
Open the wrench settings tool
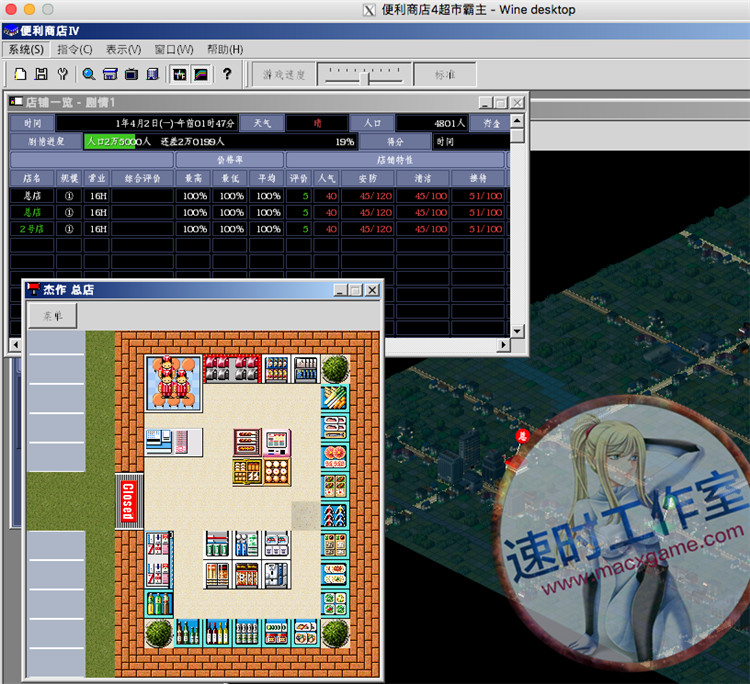(x=62, y=74)
